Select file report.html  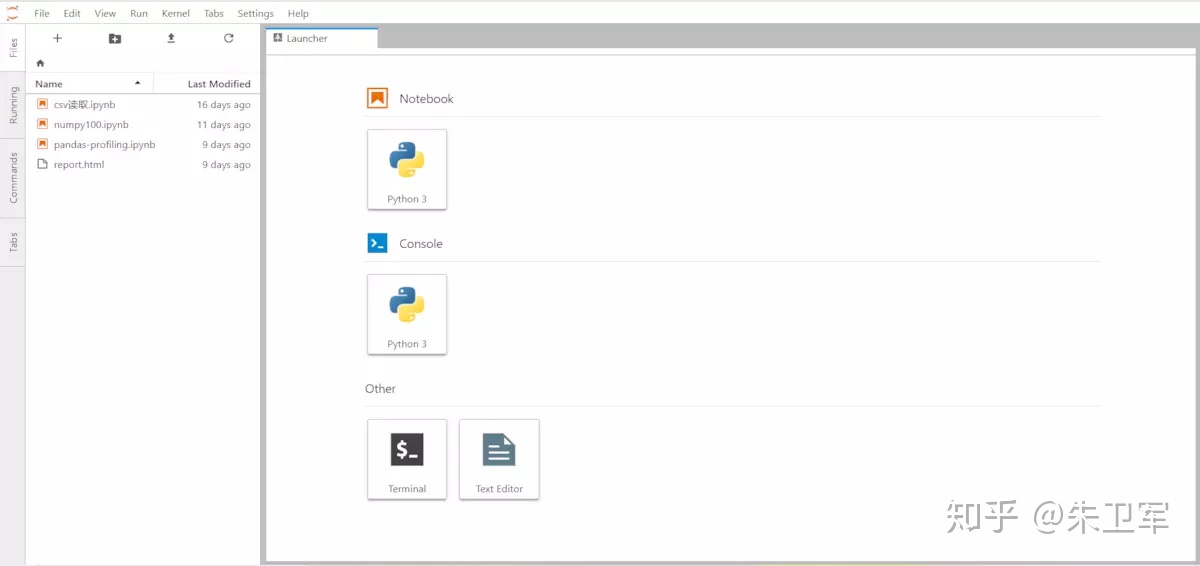[143, 164]
